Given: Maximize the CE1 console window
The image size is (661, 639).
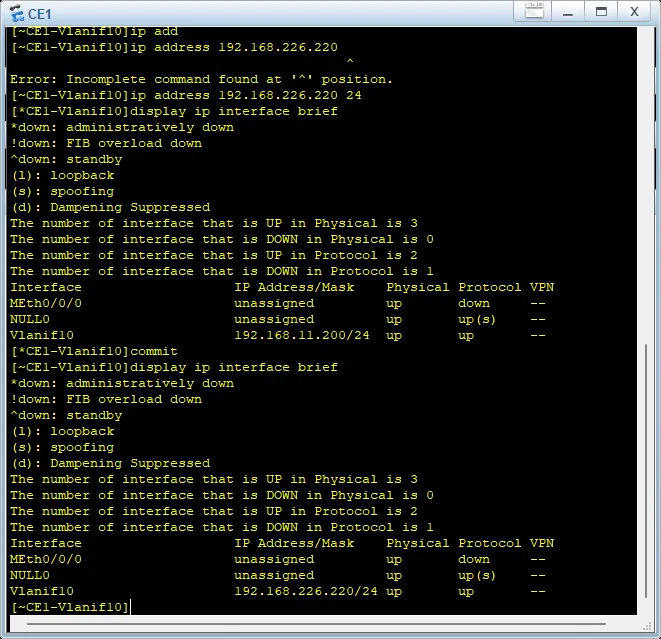Looking at the screenshot, I should [601, 12].
